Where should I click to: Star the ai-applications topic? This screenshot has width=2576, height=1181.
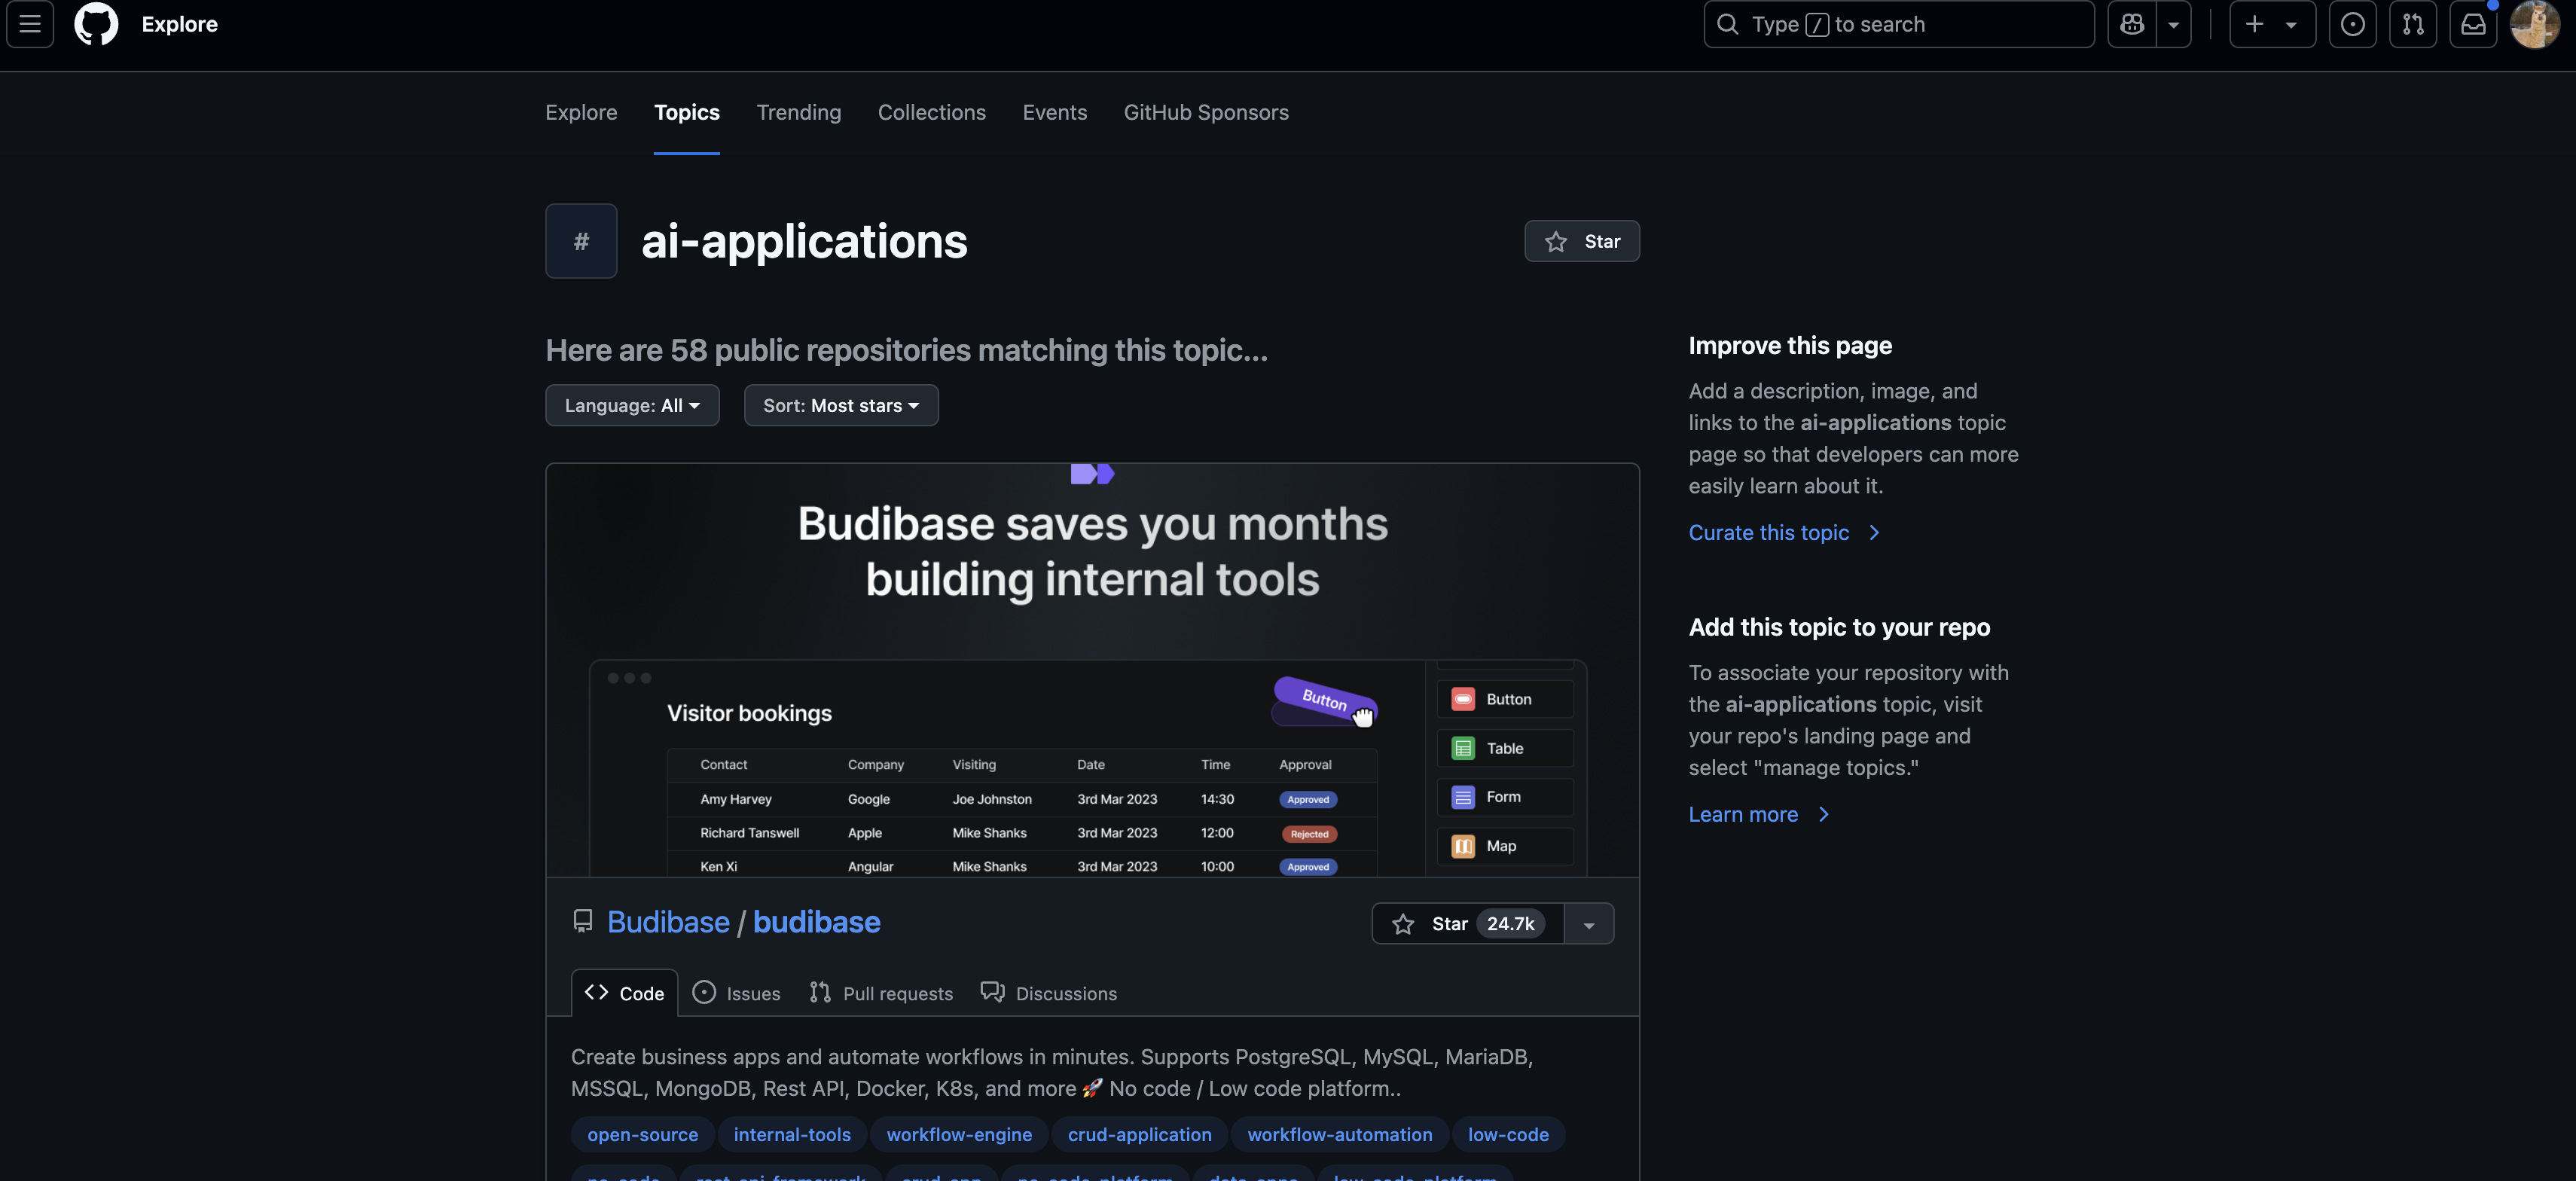click(1582, 241)
